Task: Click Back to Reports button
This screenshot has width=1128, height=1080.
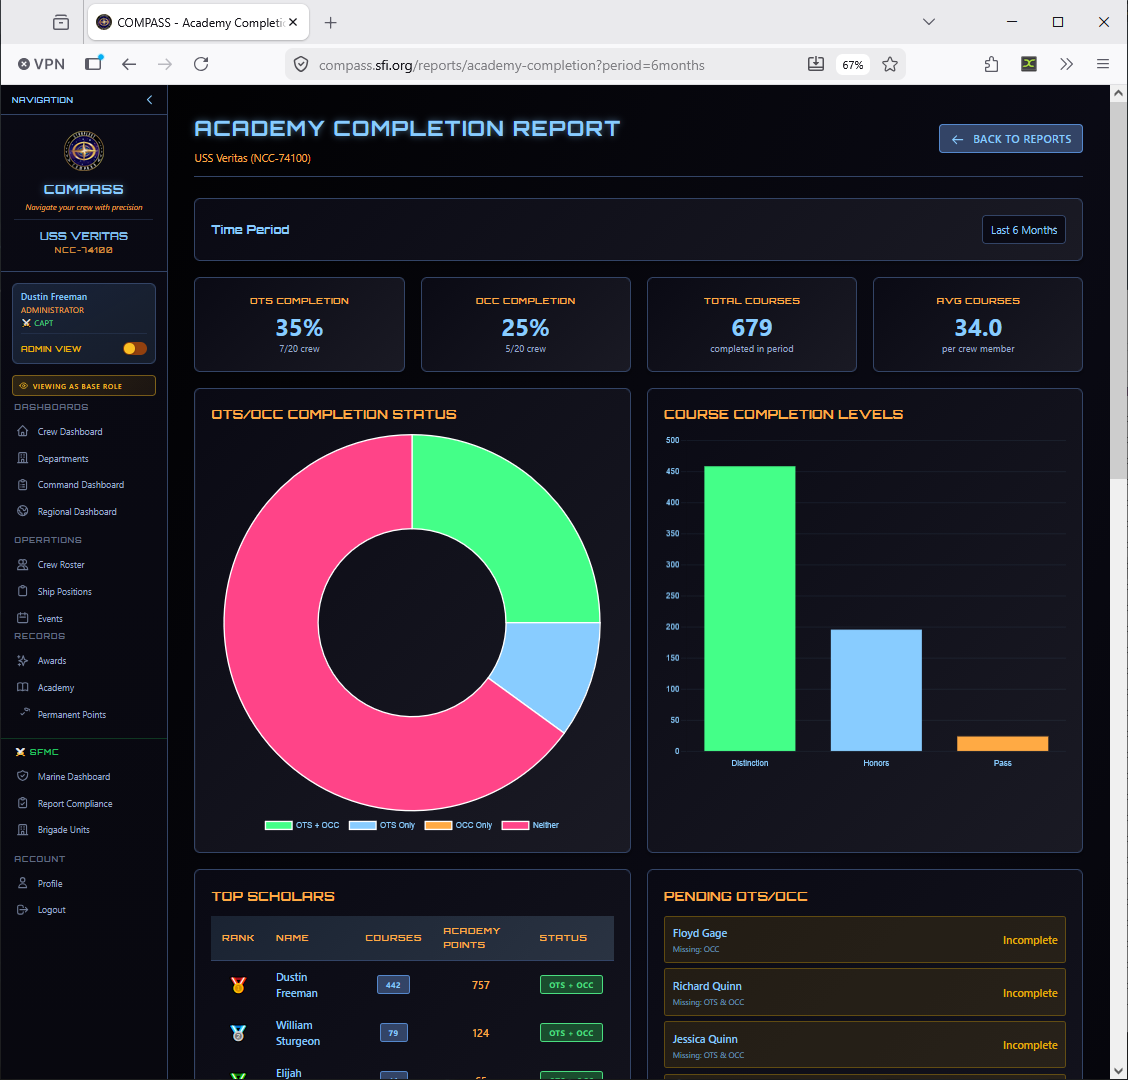Action: click(x=1010, y=139)
